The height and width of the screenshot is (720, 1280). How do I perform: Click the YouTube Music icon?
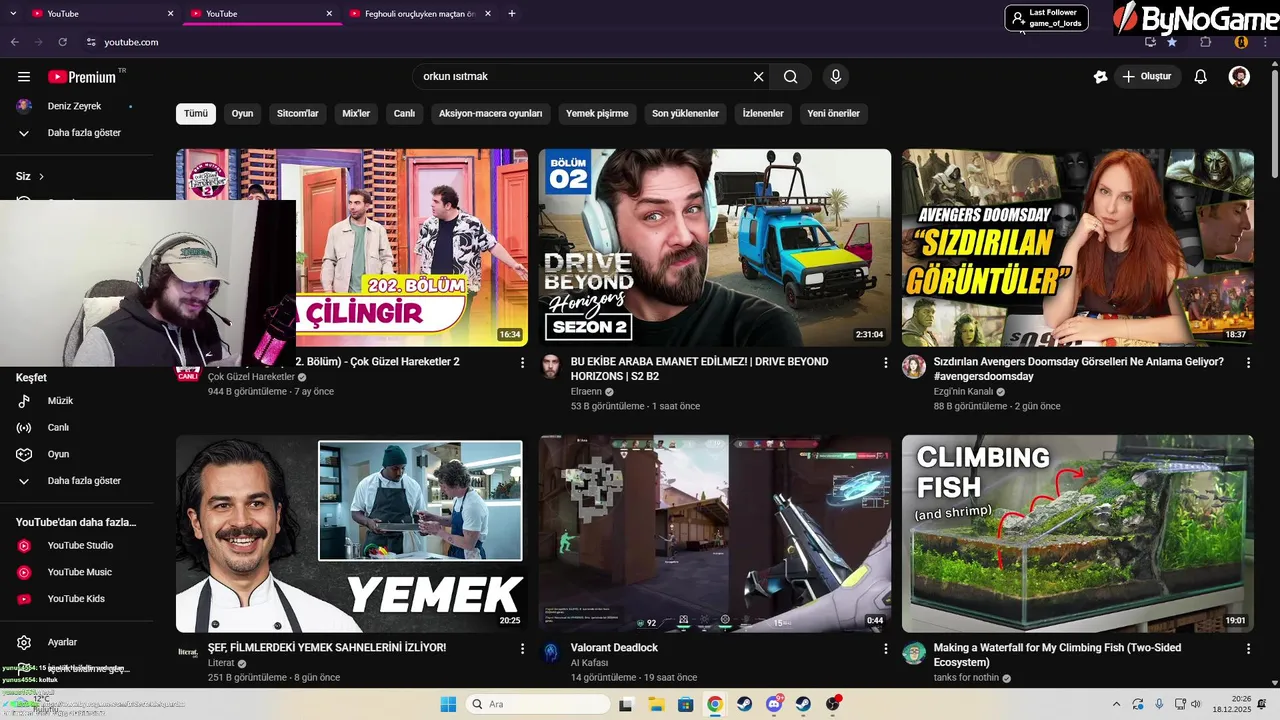click(x=24, y=572)
